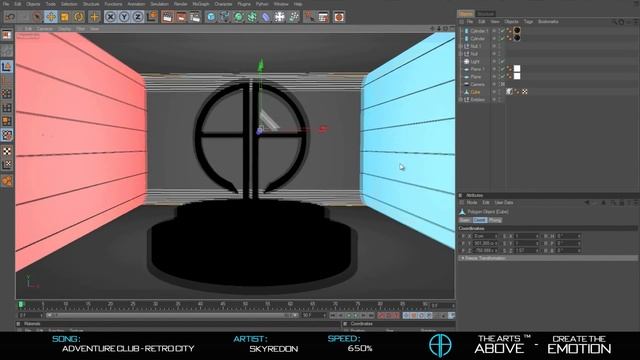The image size is (640, 360).
Task: Click the Undo arrow icon in the top toolbar
Action: point(10,17)
